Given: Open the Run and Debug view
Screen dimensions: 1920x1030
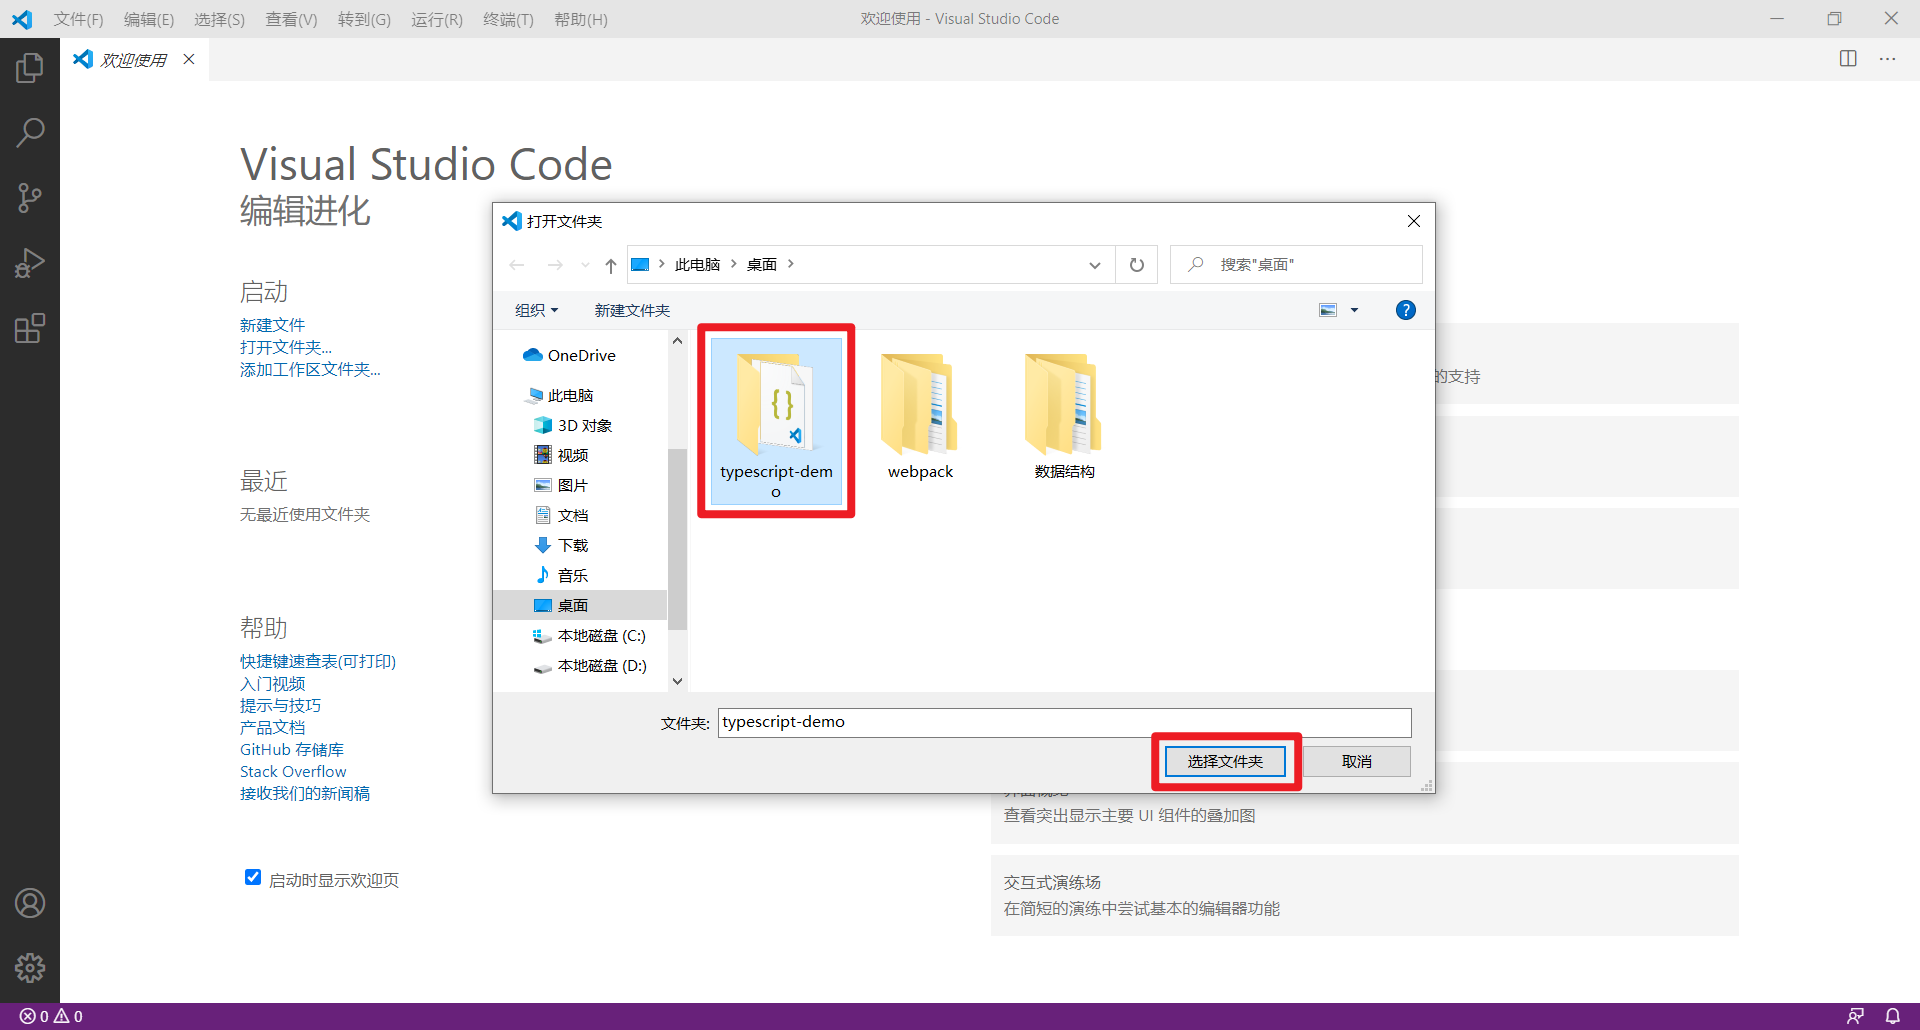Looking at the screenshot, I should tap(30, 263).
